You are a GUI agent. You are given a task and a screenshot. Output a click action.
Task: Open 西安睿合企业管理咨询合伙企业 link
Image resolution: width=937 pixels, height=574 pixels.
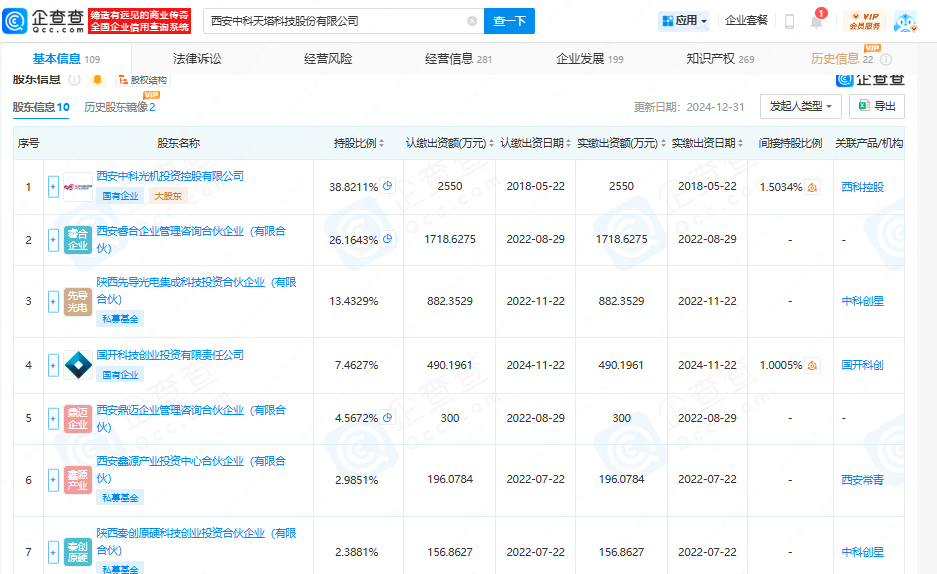(191, 240)
